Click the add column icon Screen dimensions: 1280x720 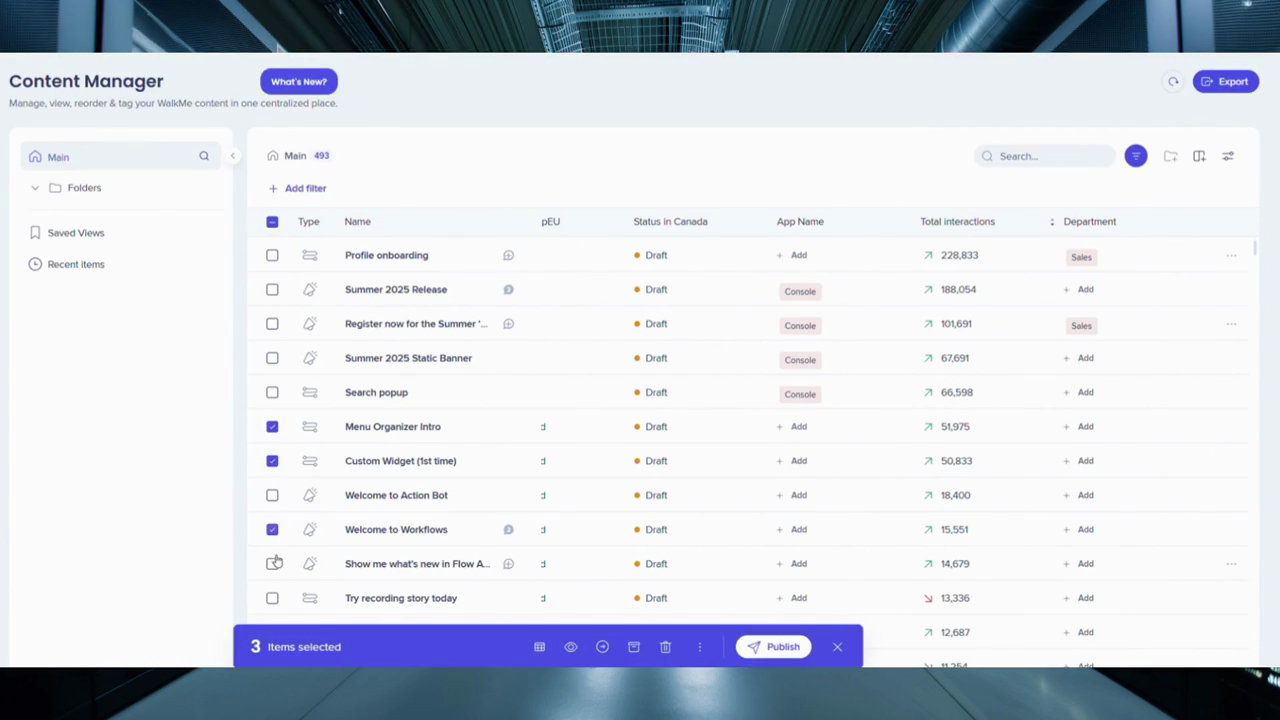click(x=1199, y=156)
